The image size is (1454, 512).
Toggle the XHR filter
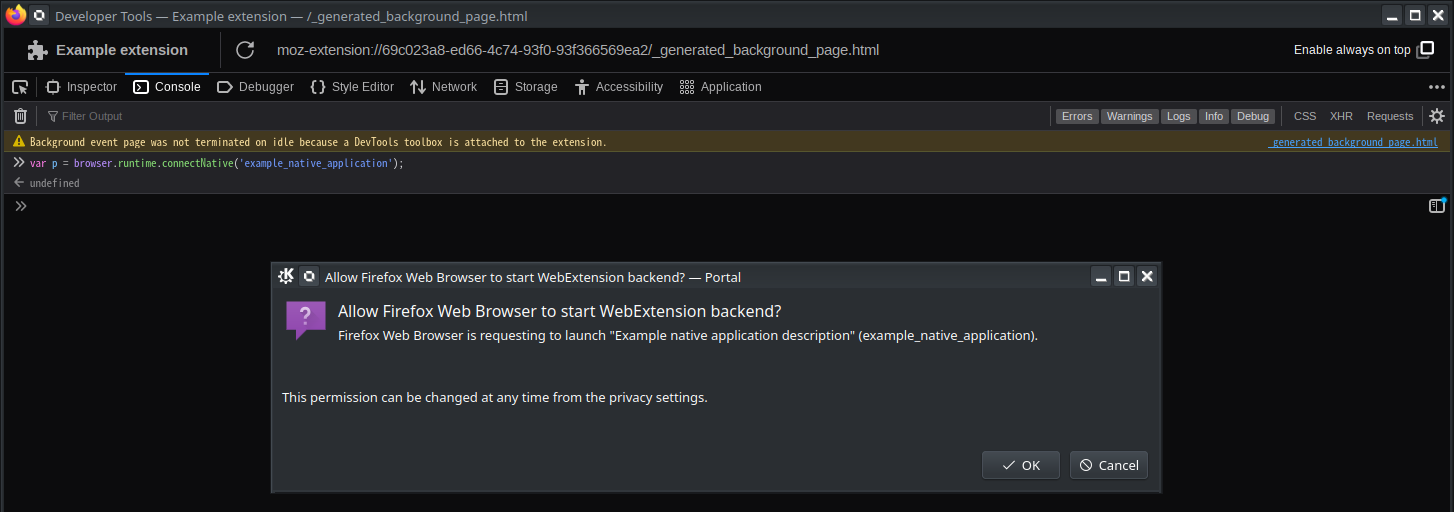point(1341,116)
